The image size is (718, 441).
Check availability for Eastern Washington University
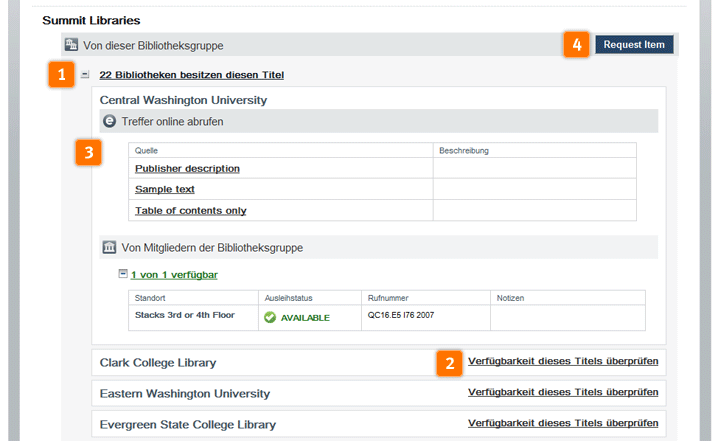point(563,392)
